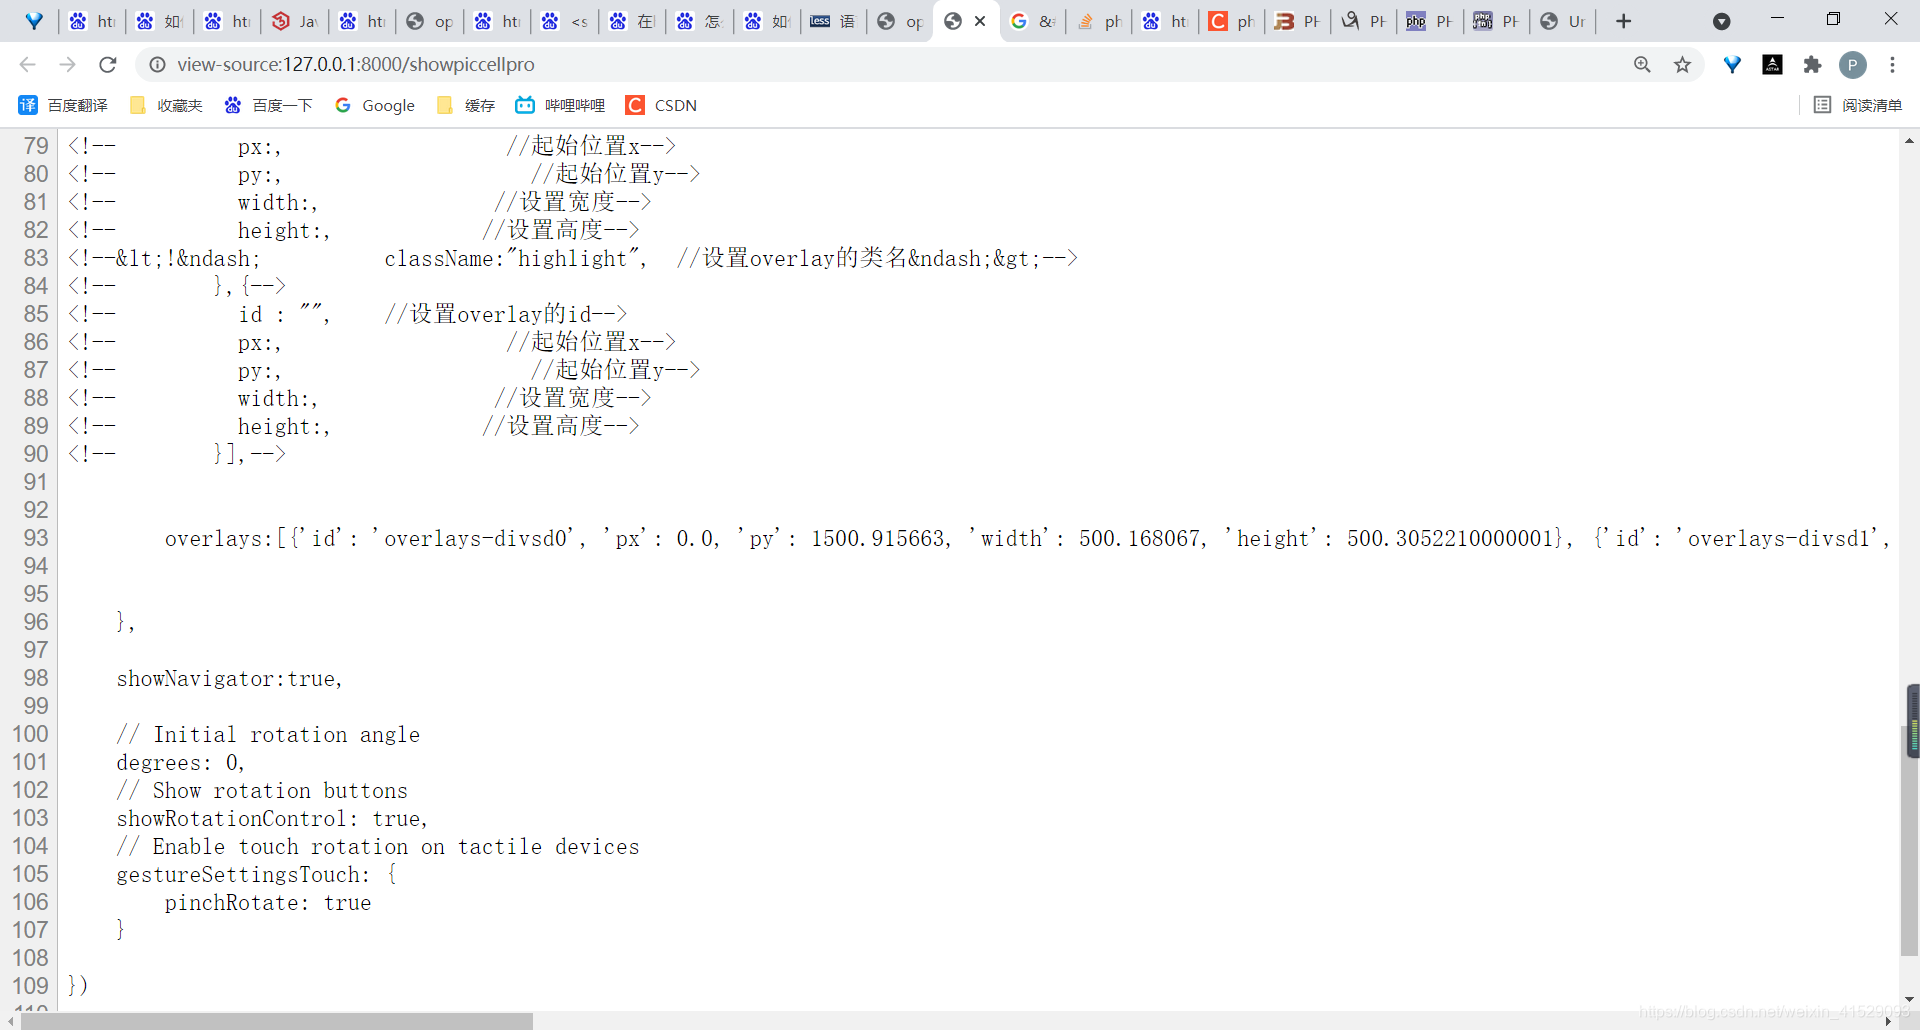The width and height of the screenshot is (1920, 1030).
Task: Click the 'overlays:[{' source line text
Action: 234,539
